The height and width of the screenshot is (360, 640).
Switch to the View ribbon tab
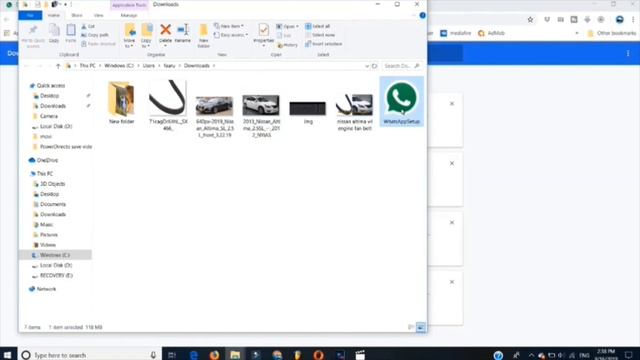[x=98, y=16]
